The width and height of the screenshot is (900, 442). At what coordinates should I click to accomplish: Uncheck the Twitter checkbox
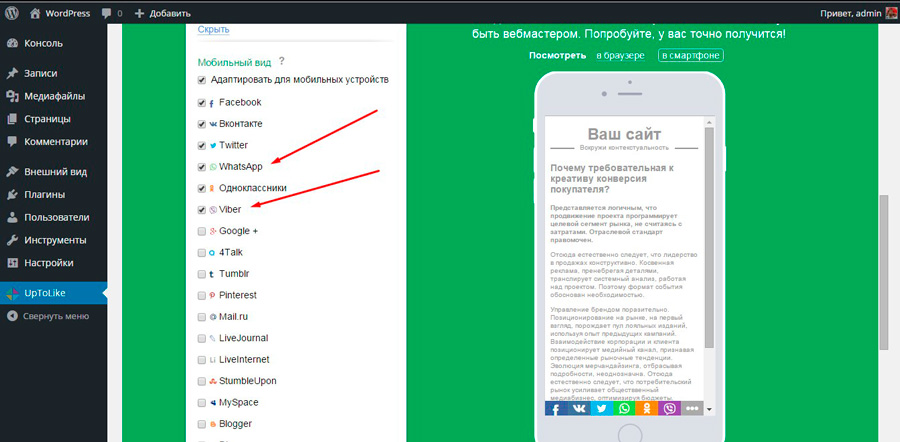click(x=201, y=146)
